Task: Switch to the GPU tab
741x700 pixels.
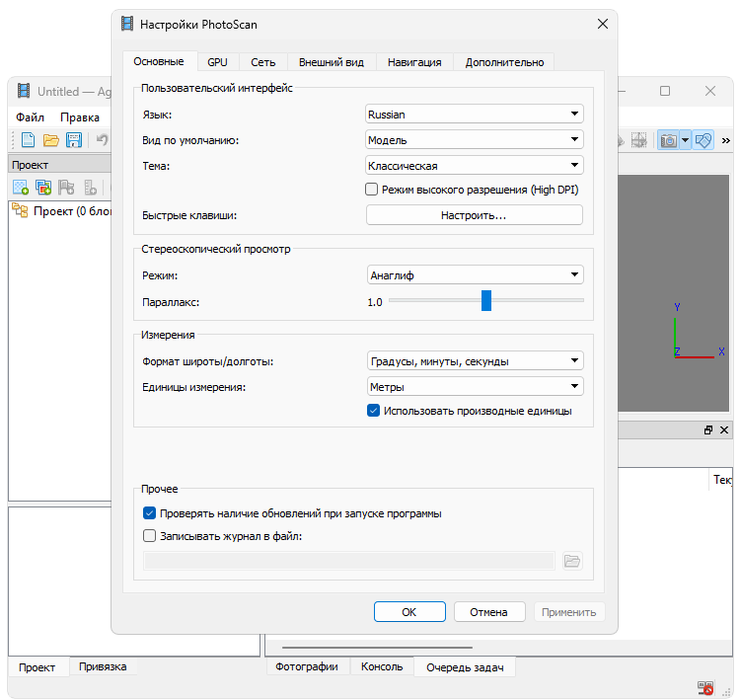Action: (217, 62)
